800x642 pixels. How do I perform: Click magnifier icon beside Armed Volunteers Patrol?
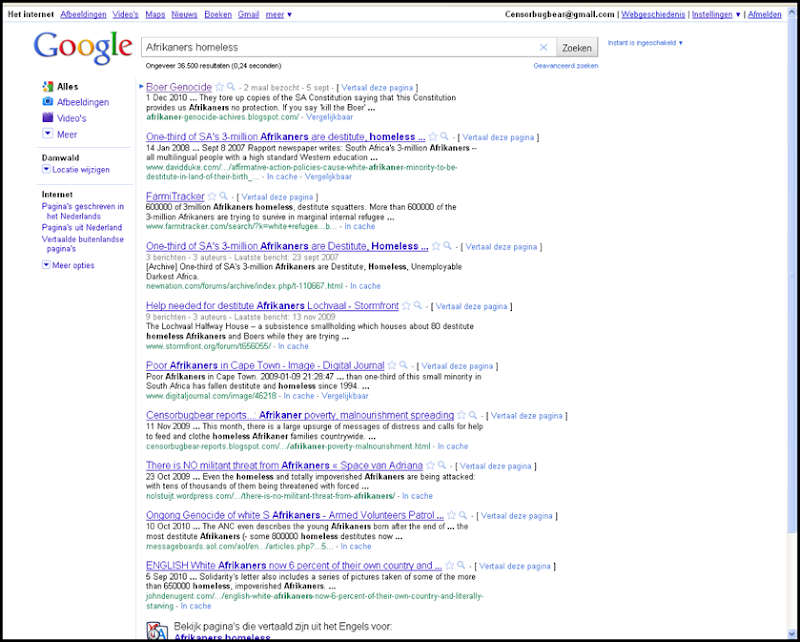point(463,515)
